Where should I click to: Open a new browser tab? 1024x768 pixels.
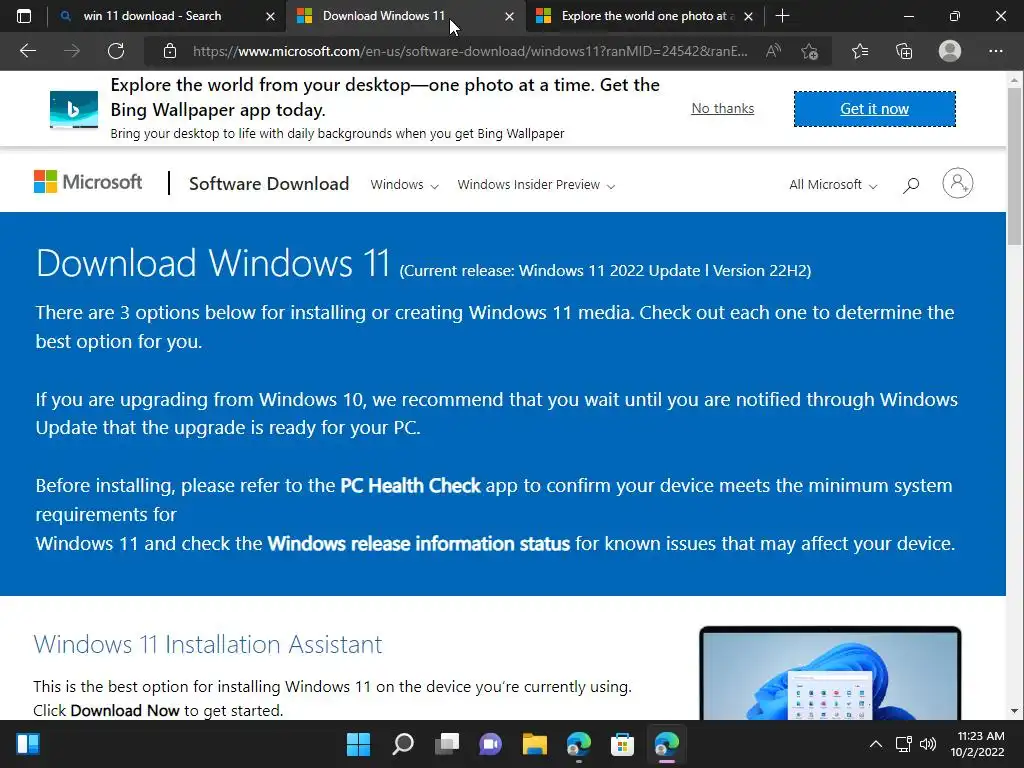click(x=782, y=16)
